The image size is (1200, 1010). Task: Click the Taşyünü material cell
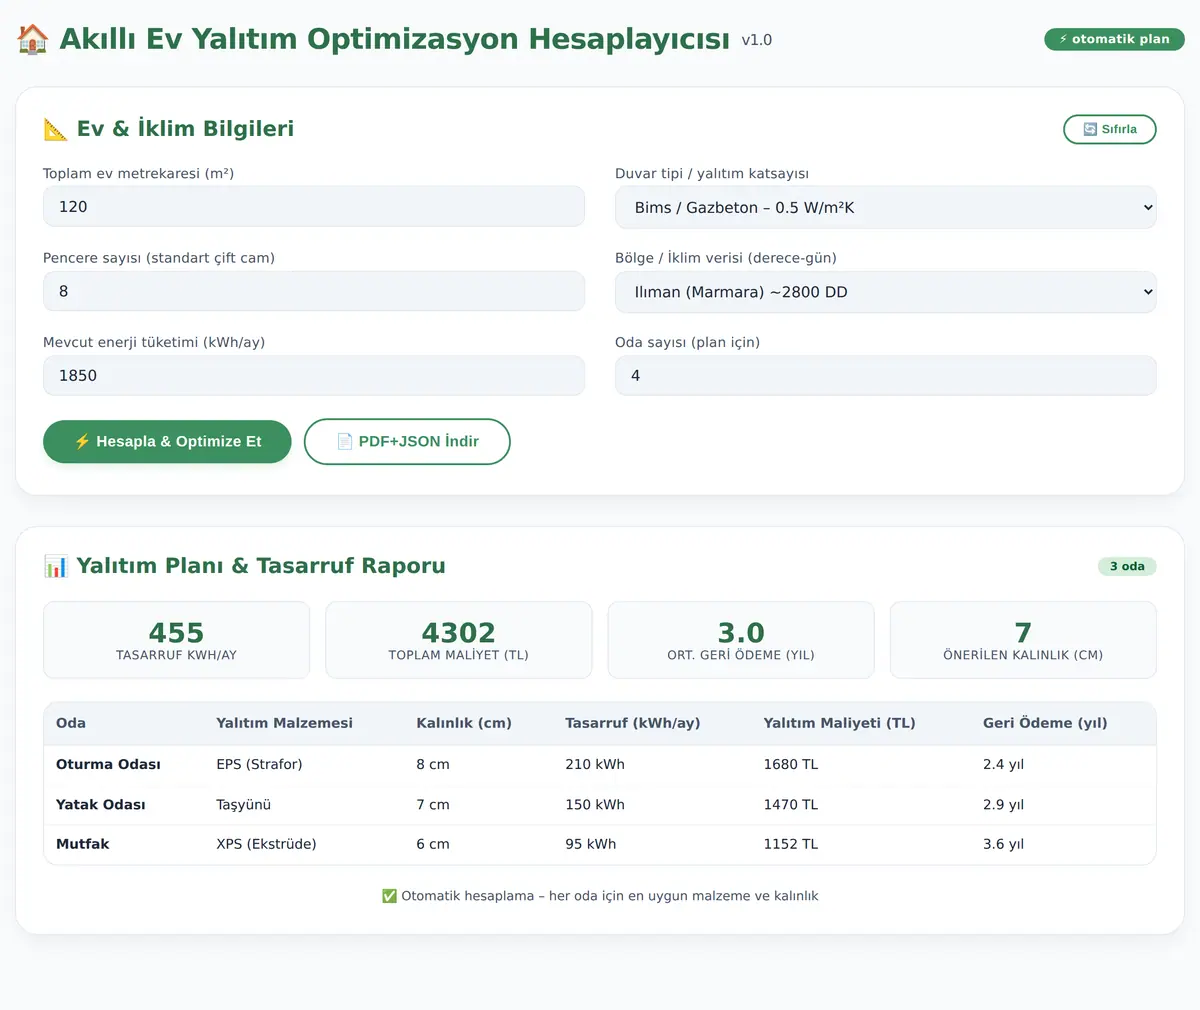click(244, 804)
